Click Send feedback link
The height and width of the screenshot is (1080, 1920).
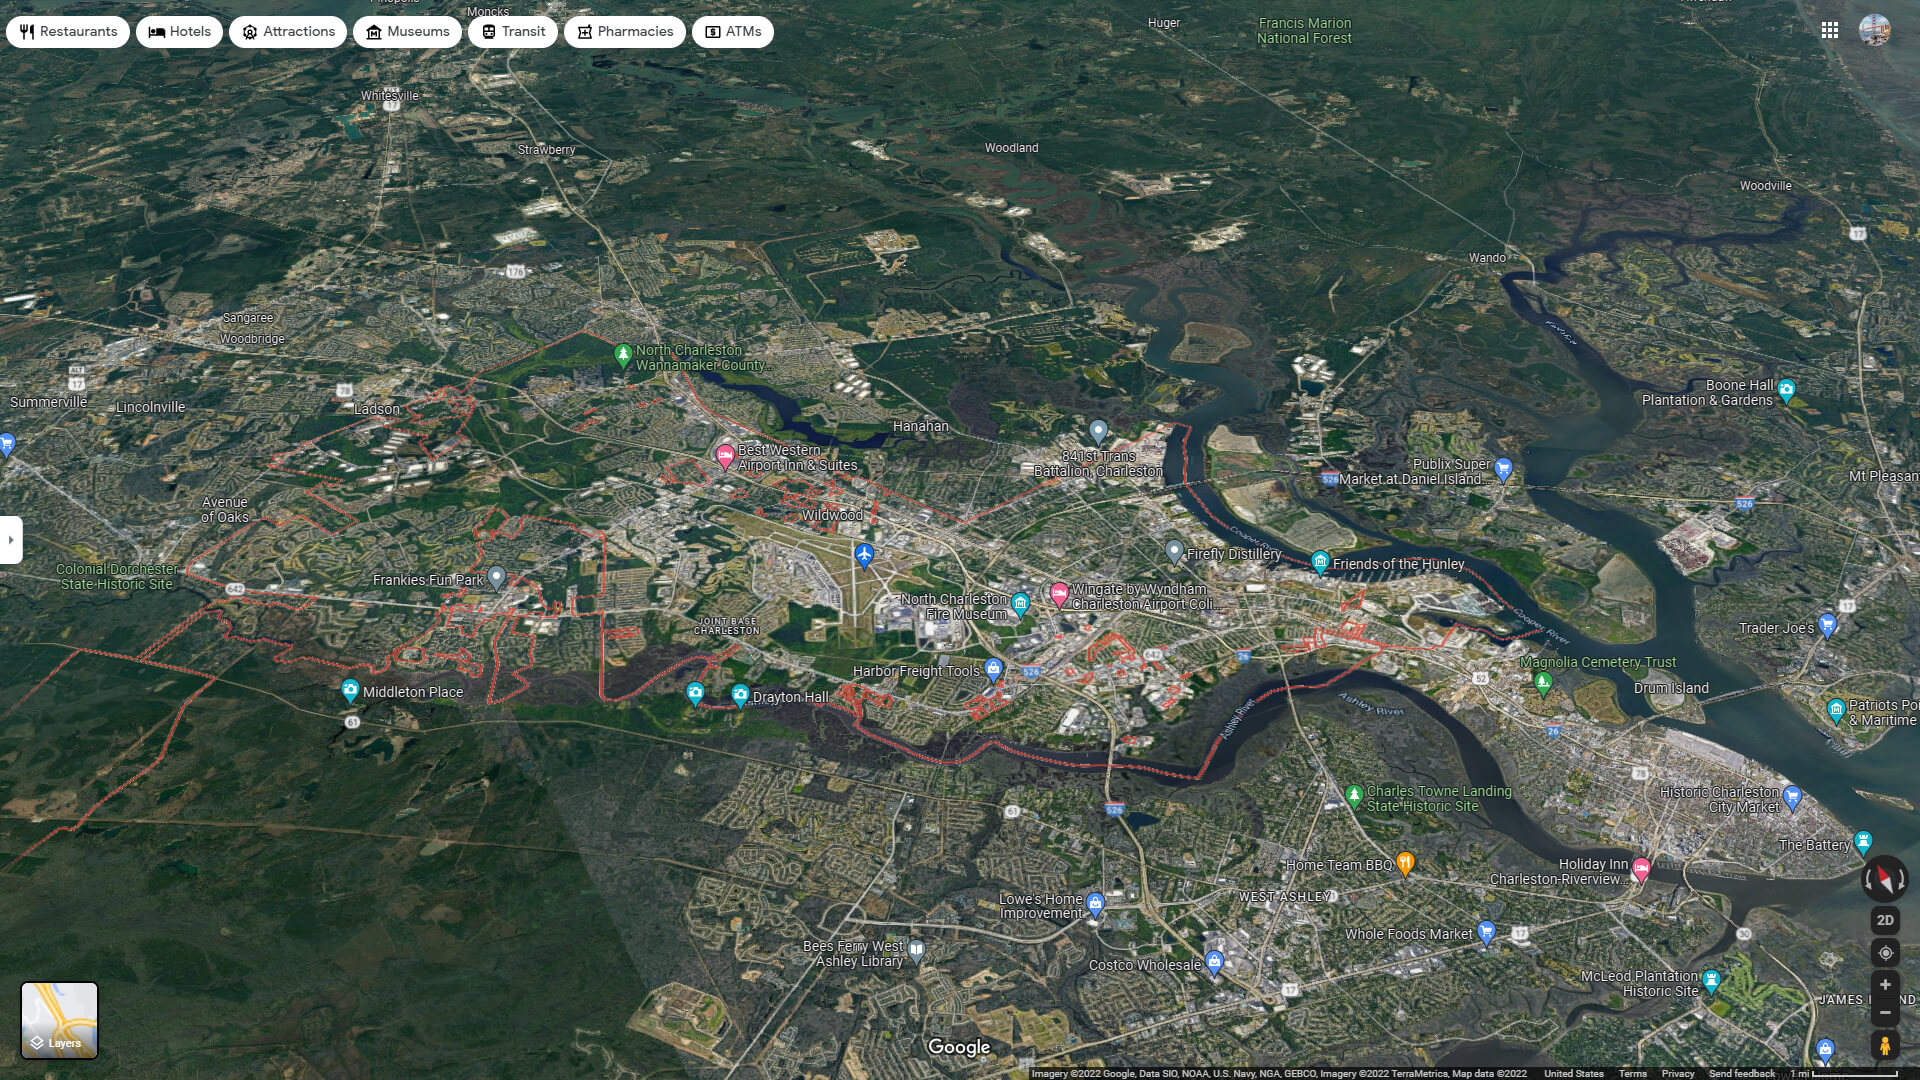click(1741, 1073)
